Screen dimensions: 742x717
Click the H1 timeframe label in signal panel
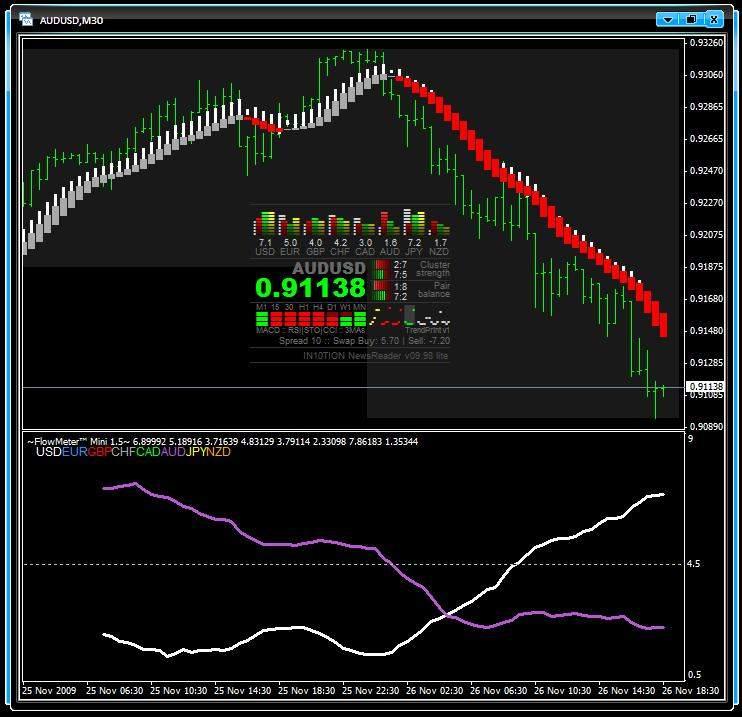coord(303,307)
